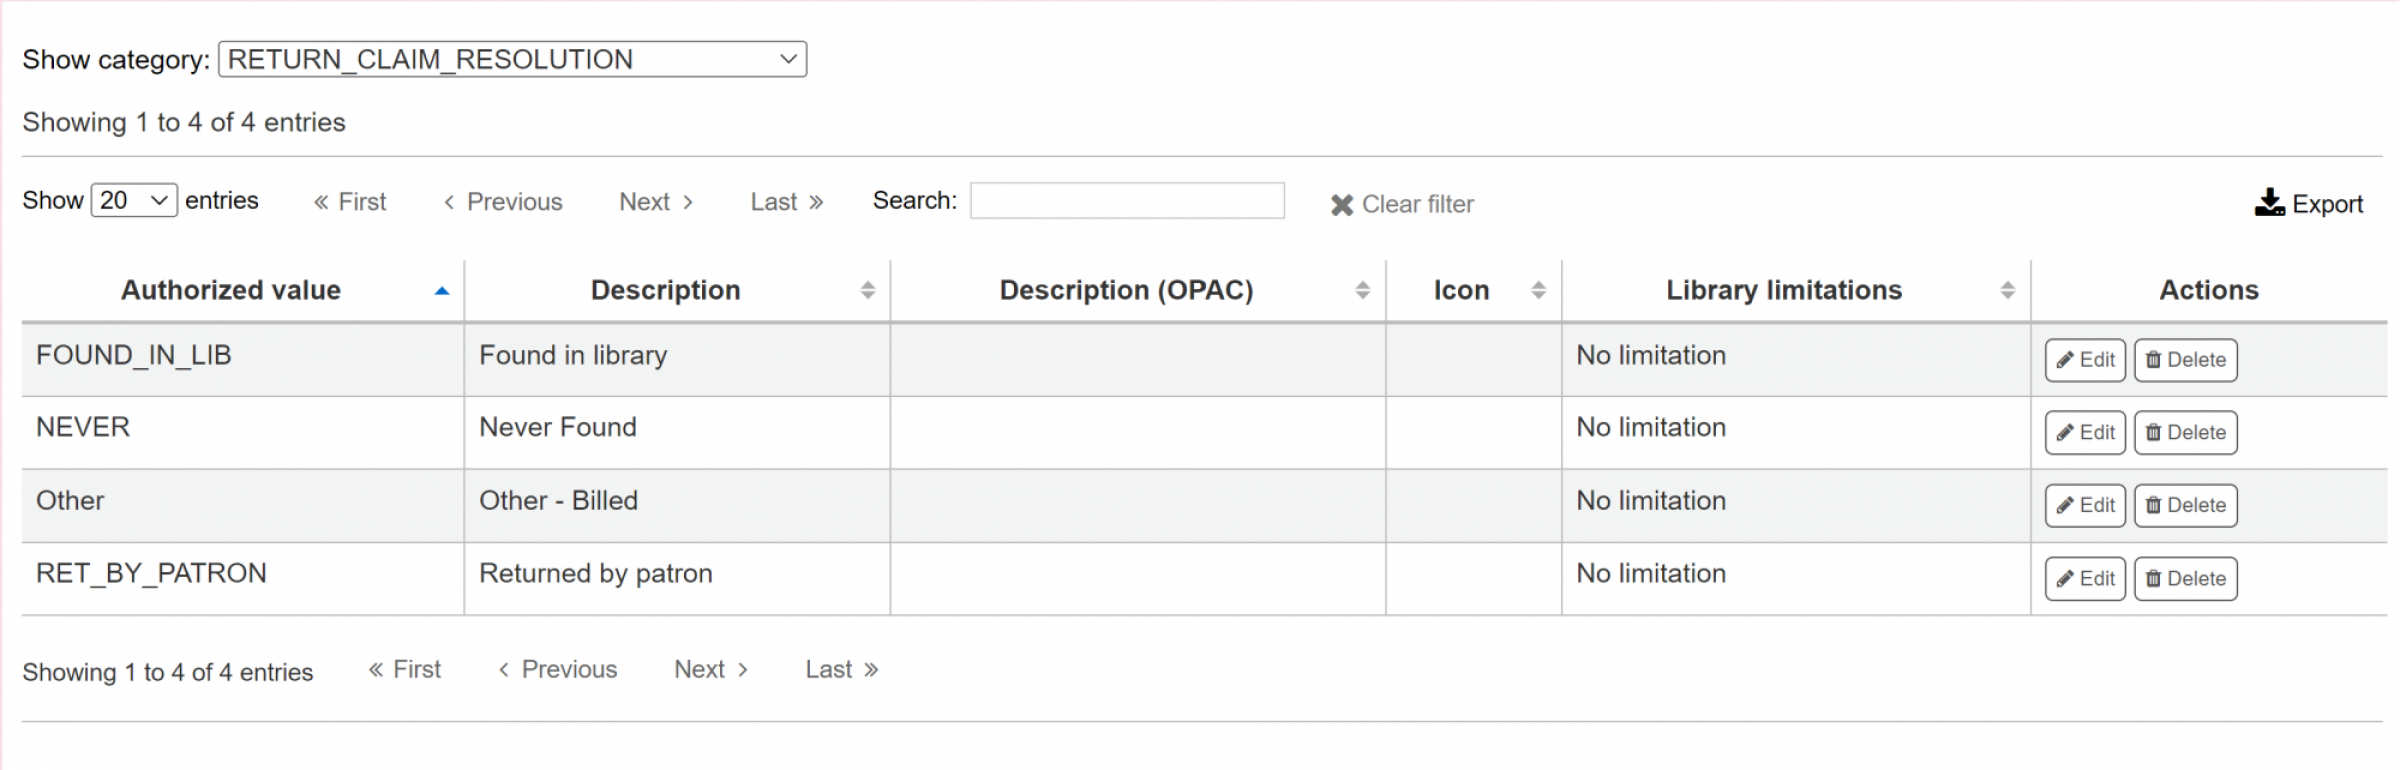Jump to Last page in top pagination
Image resolution: width=2400 pixels, height=770 pixels.
coord(786,202)
